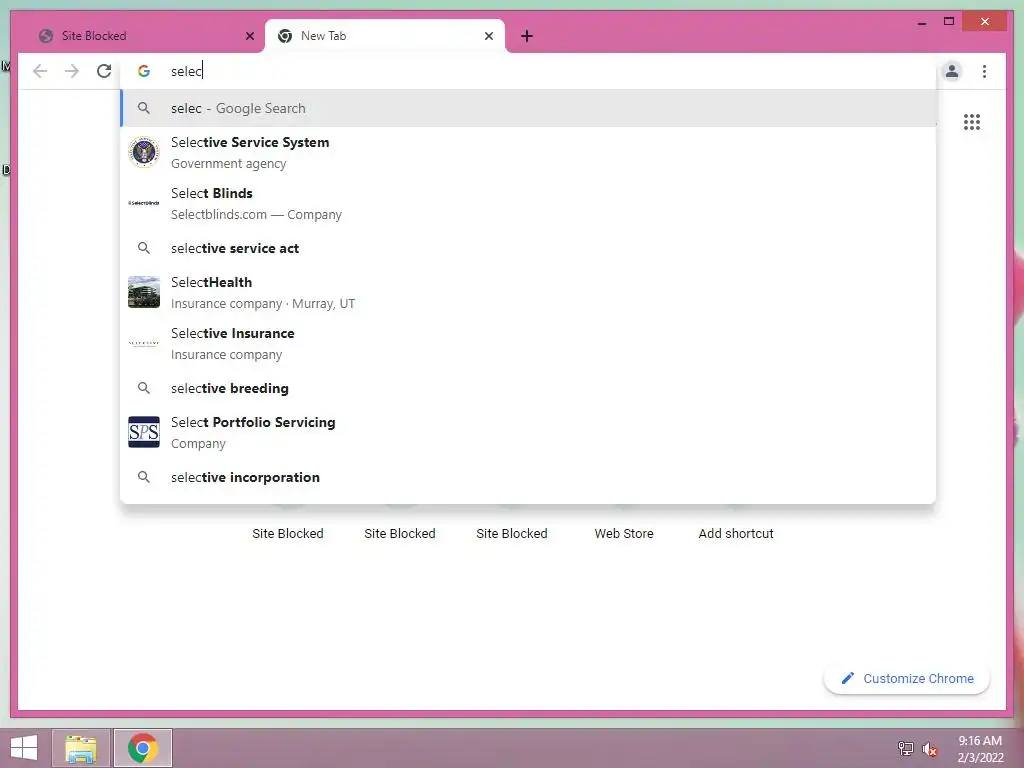The width and height of the screenshot is (1024, 768).
Task: Select the 'selec - Google Search' suggestion
Action: click(528, 108)
